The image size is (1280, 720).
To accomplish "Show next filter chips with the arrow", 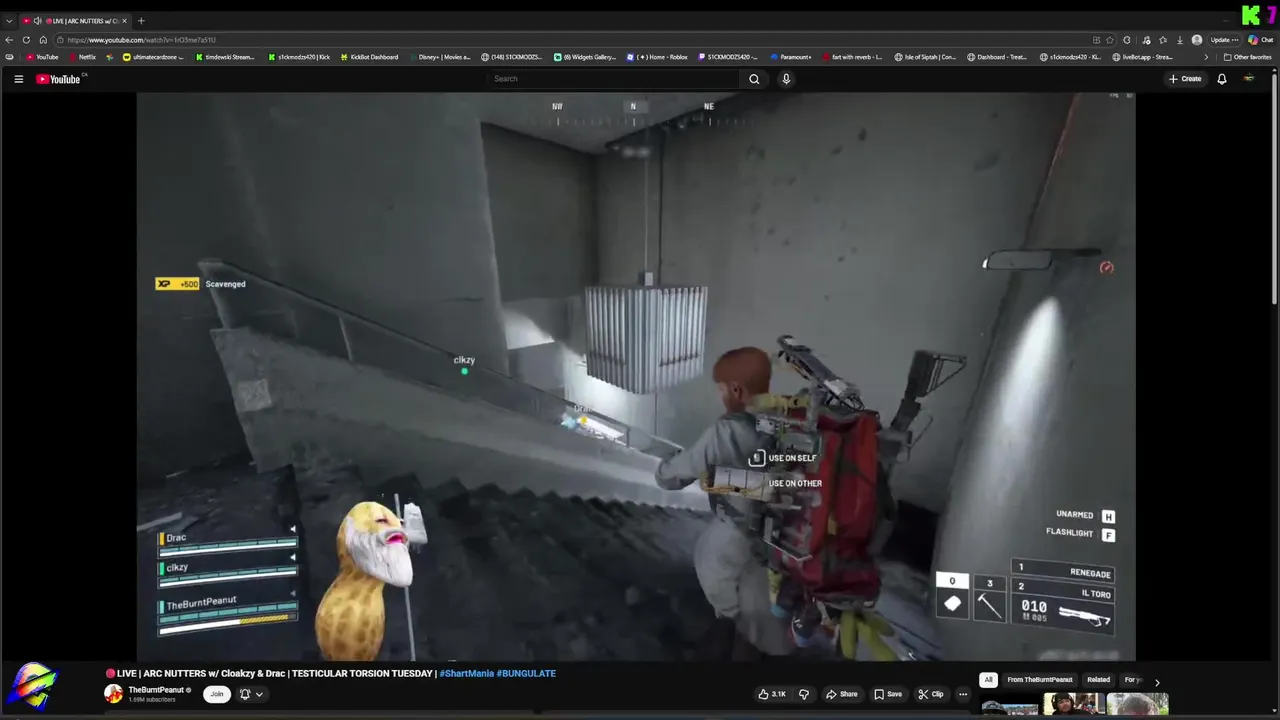I will 1157,682.
